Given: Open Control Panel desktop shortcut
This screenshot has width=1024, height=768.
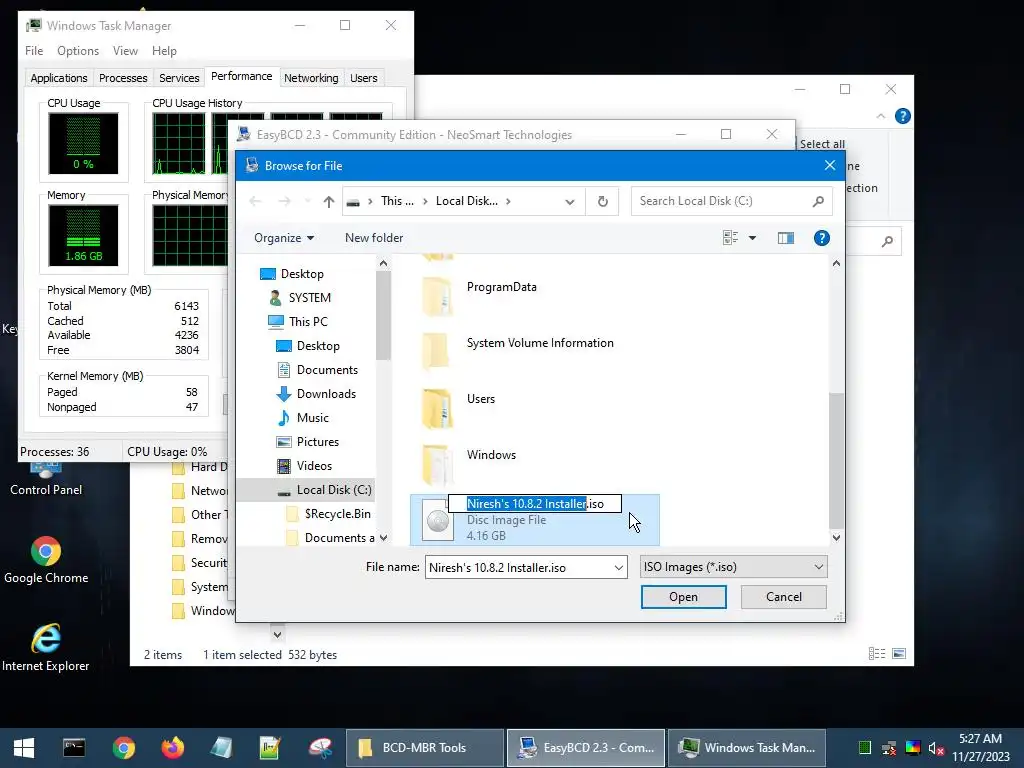Looking at the screenshot, I should [46, 478].
